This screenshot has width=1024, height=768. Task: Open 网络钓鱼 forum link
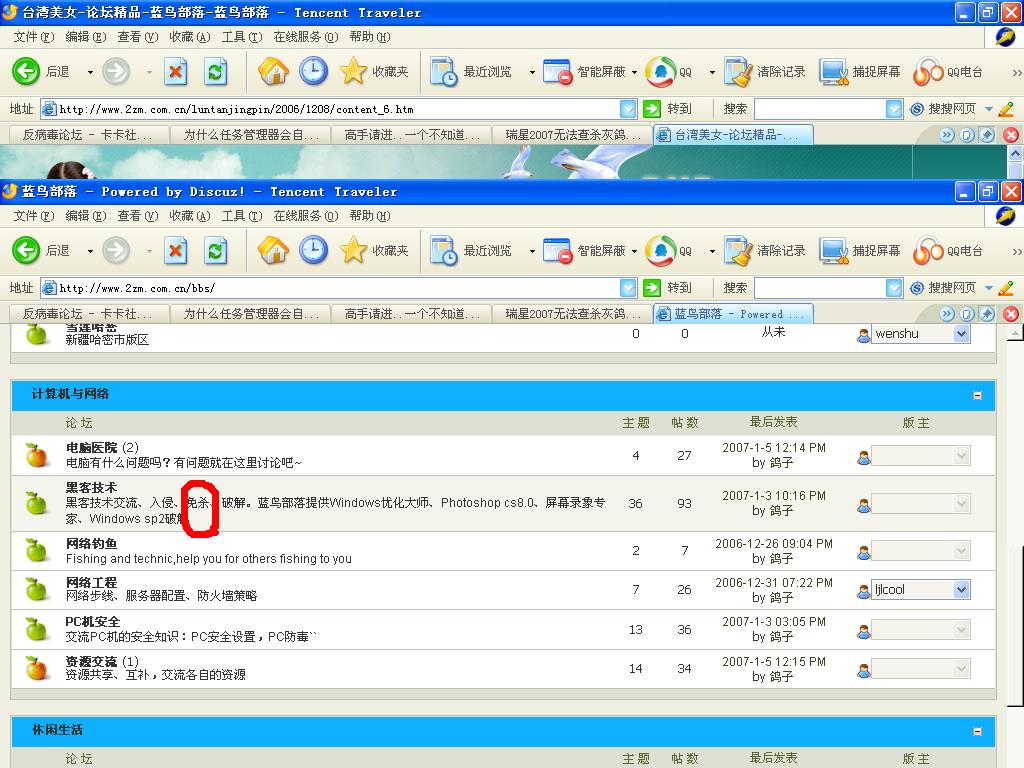click(x=91, y=543)
